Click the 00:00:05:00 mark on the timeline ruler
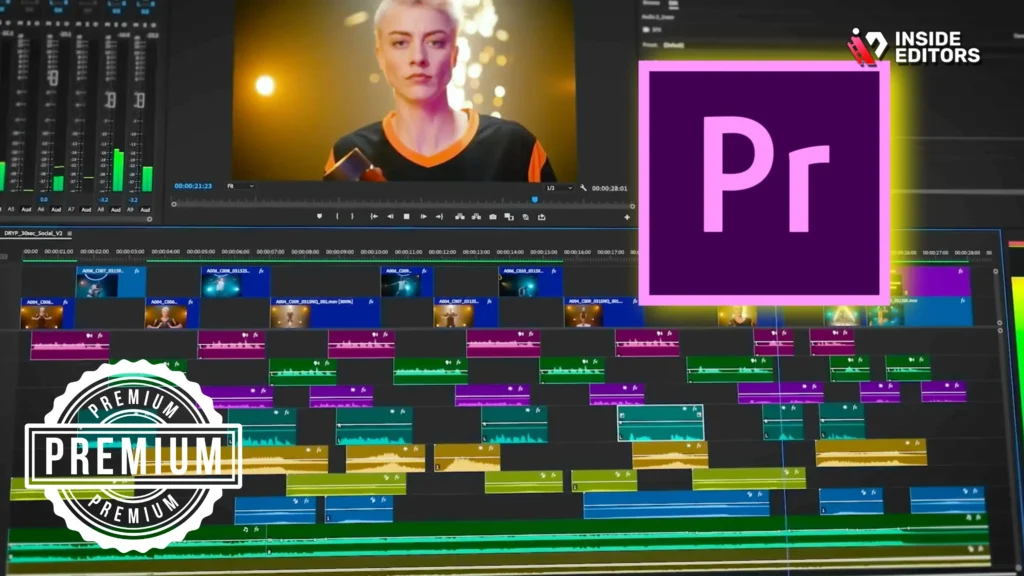This screenshot has height=576, width=1024. pyautogui.click(x=200, y=251)
